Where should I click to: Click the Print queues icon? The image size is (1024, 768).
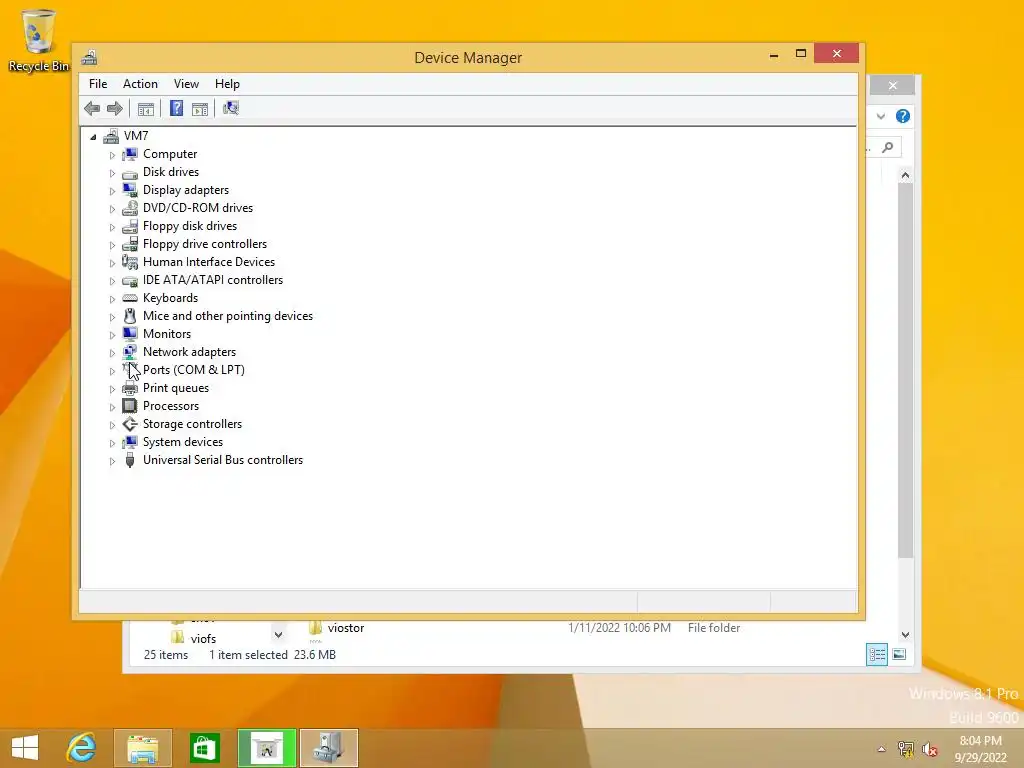130,388
